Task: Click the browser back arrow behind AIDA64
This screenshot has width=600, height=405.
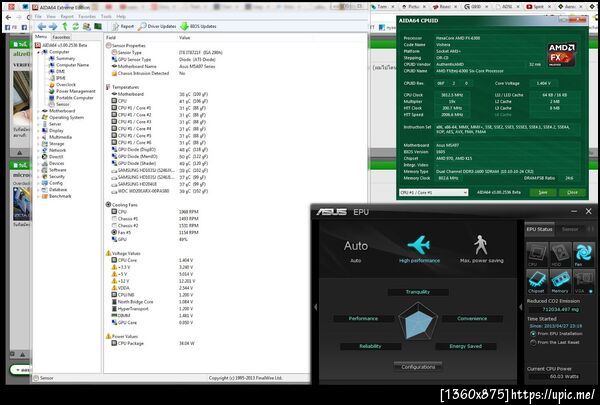Action: pyautogui.click(x=8, y=18)
